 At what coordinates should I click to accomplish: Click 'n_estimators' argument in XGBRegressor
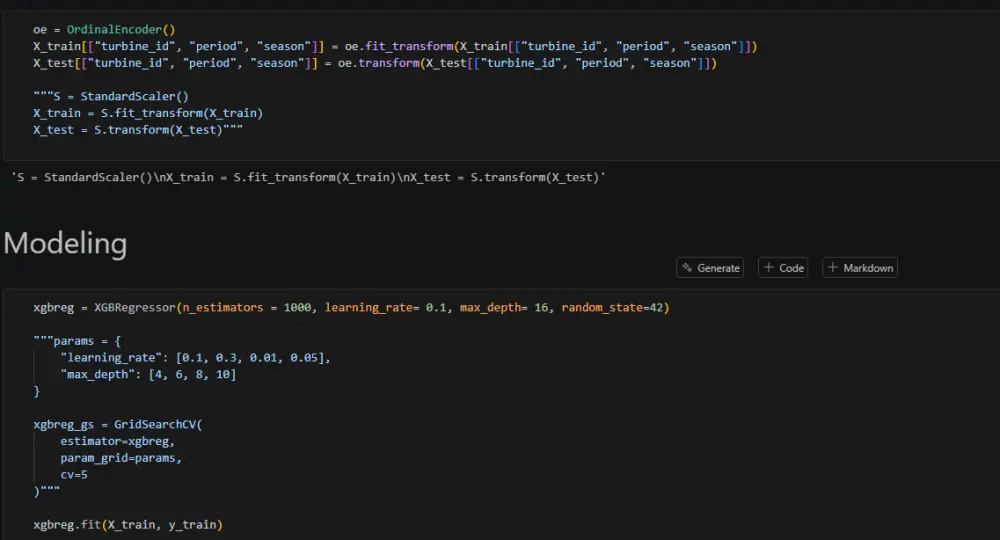[223, 307]
